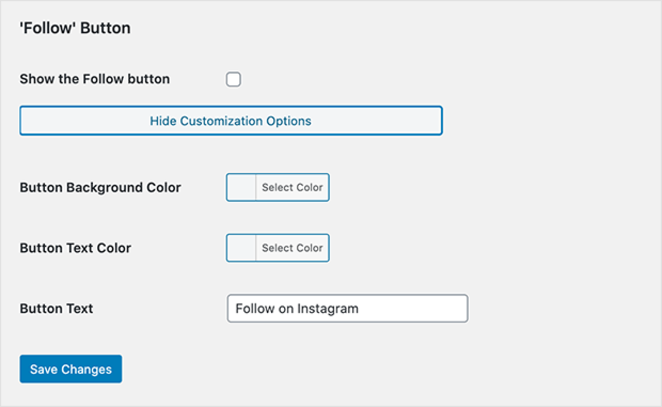Screen dimensions: 662x407
Task: Open the Button Background Color swatch
Action: click(x=242, y=187)
